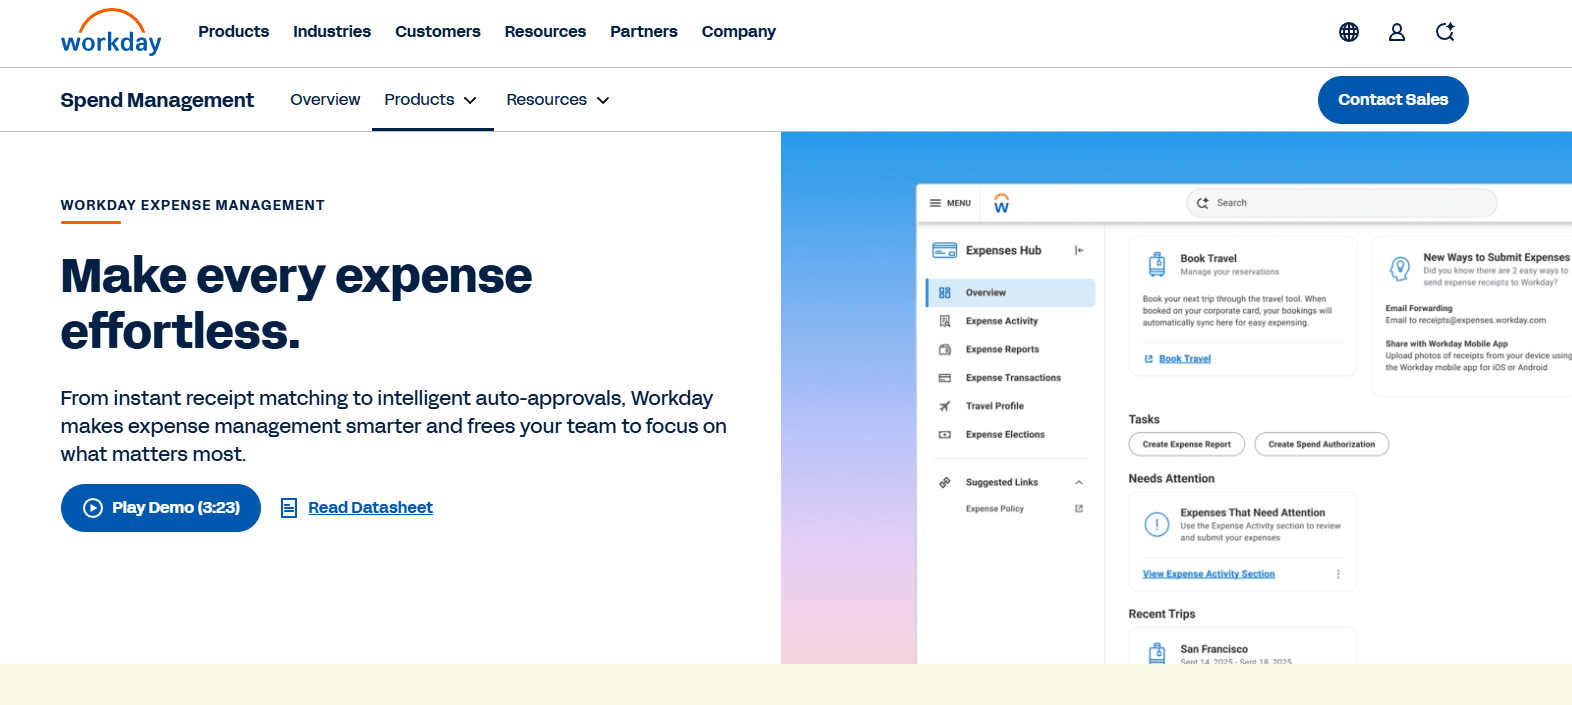Click the external link icon beside Book Travel

tap(1149, 359)
